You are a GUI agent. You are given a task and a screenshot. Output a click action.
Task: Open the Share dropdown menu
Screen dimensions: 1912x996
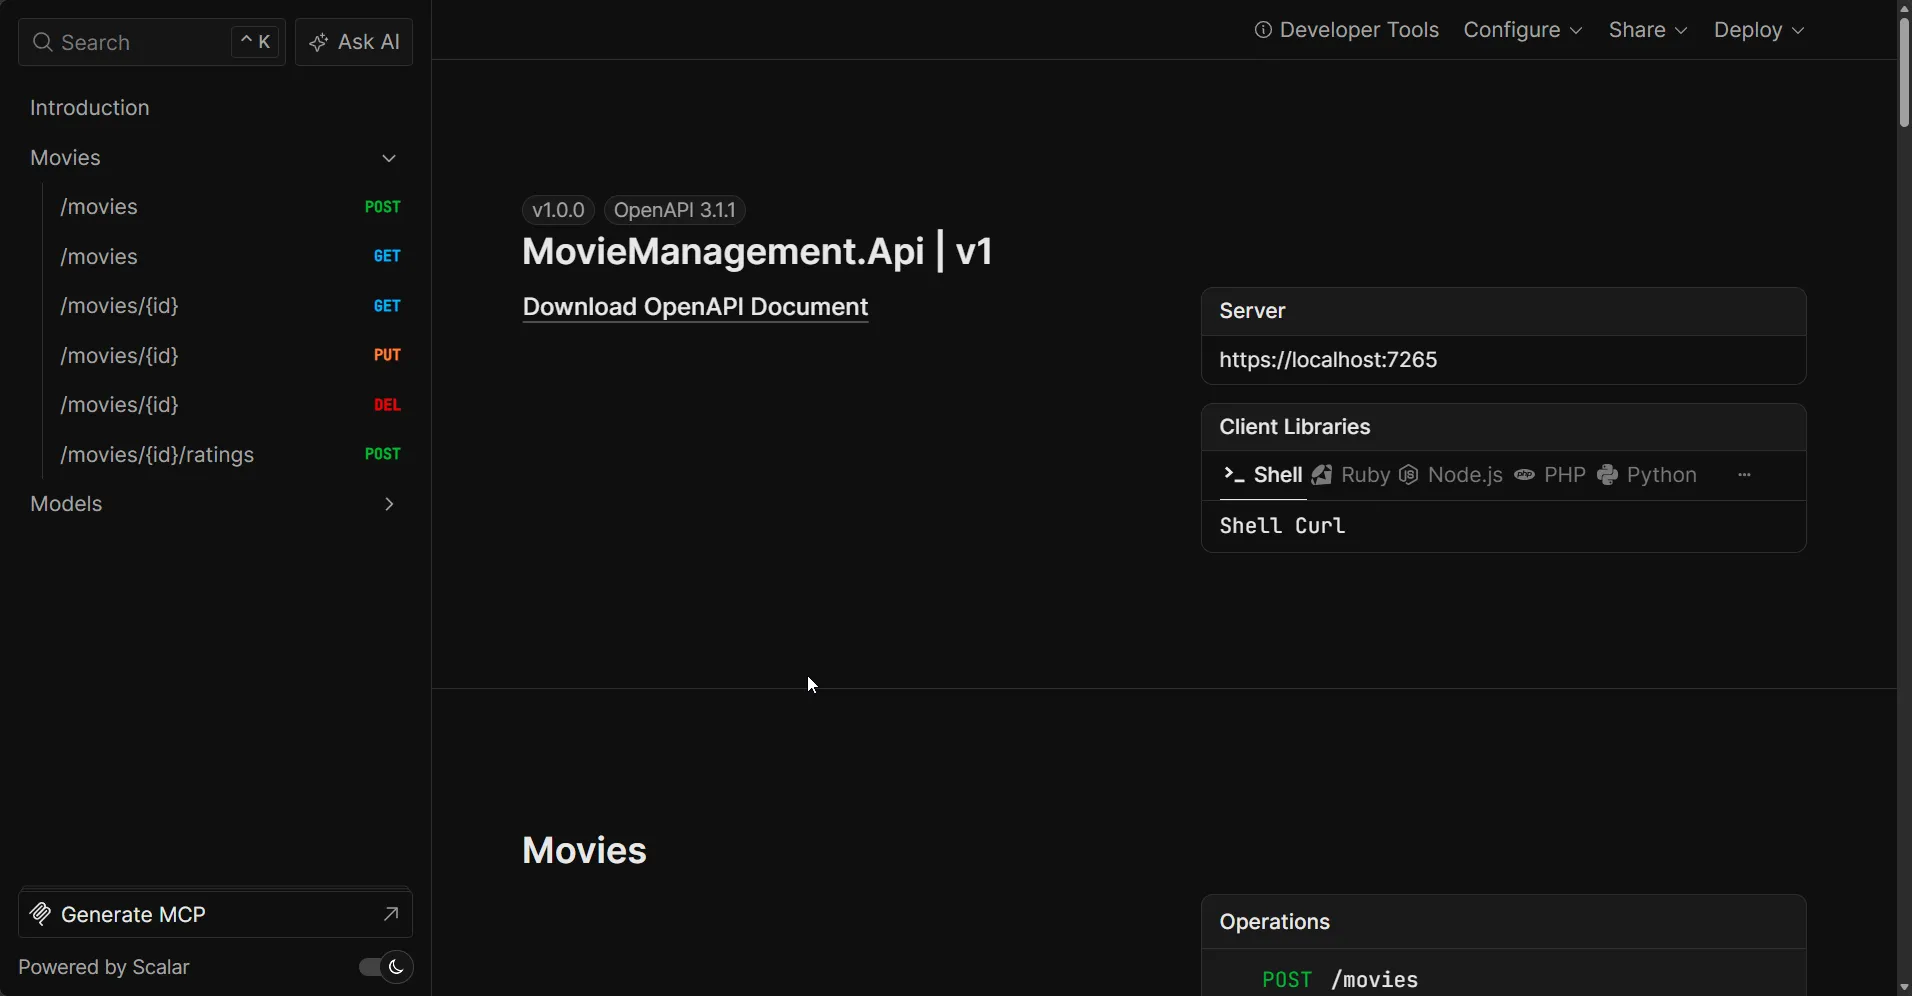[1648, 30]
